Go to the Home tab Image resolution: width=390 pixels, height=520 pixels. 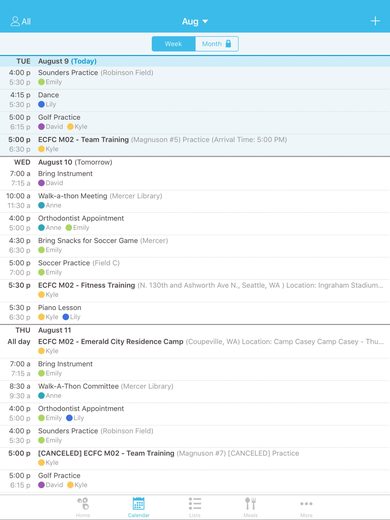click(x=83, y=507)
